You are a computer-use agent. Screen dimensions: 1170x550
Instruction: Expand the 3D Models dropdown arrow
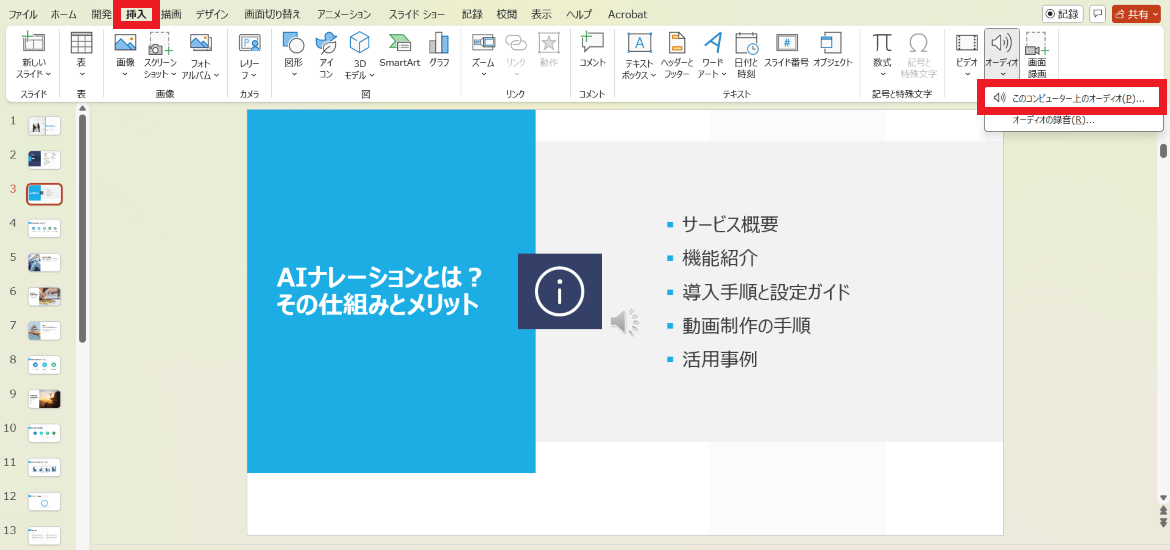coord(372,75)
